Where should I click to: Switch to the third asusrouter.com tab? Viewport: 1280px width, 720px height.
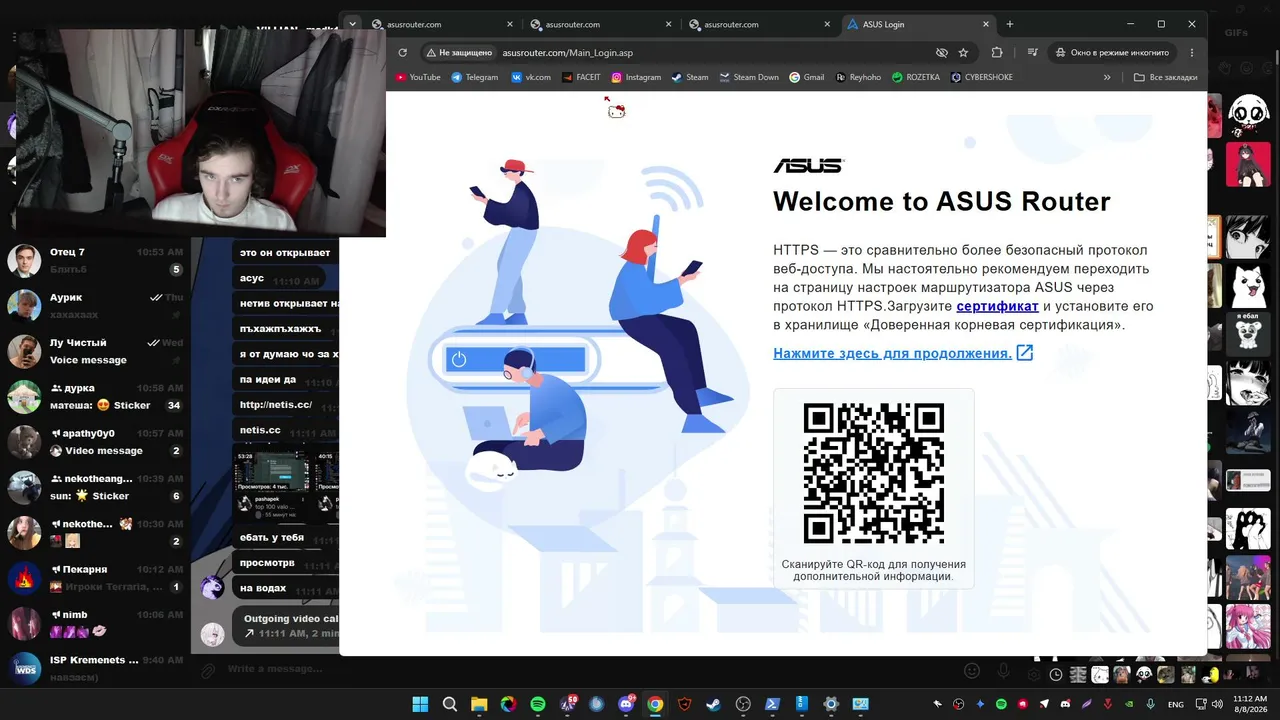coord(758,24)
